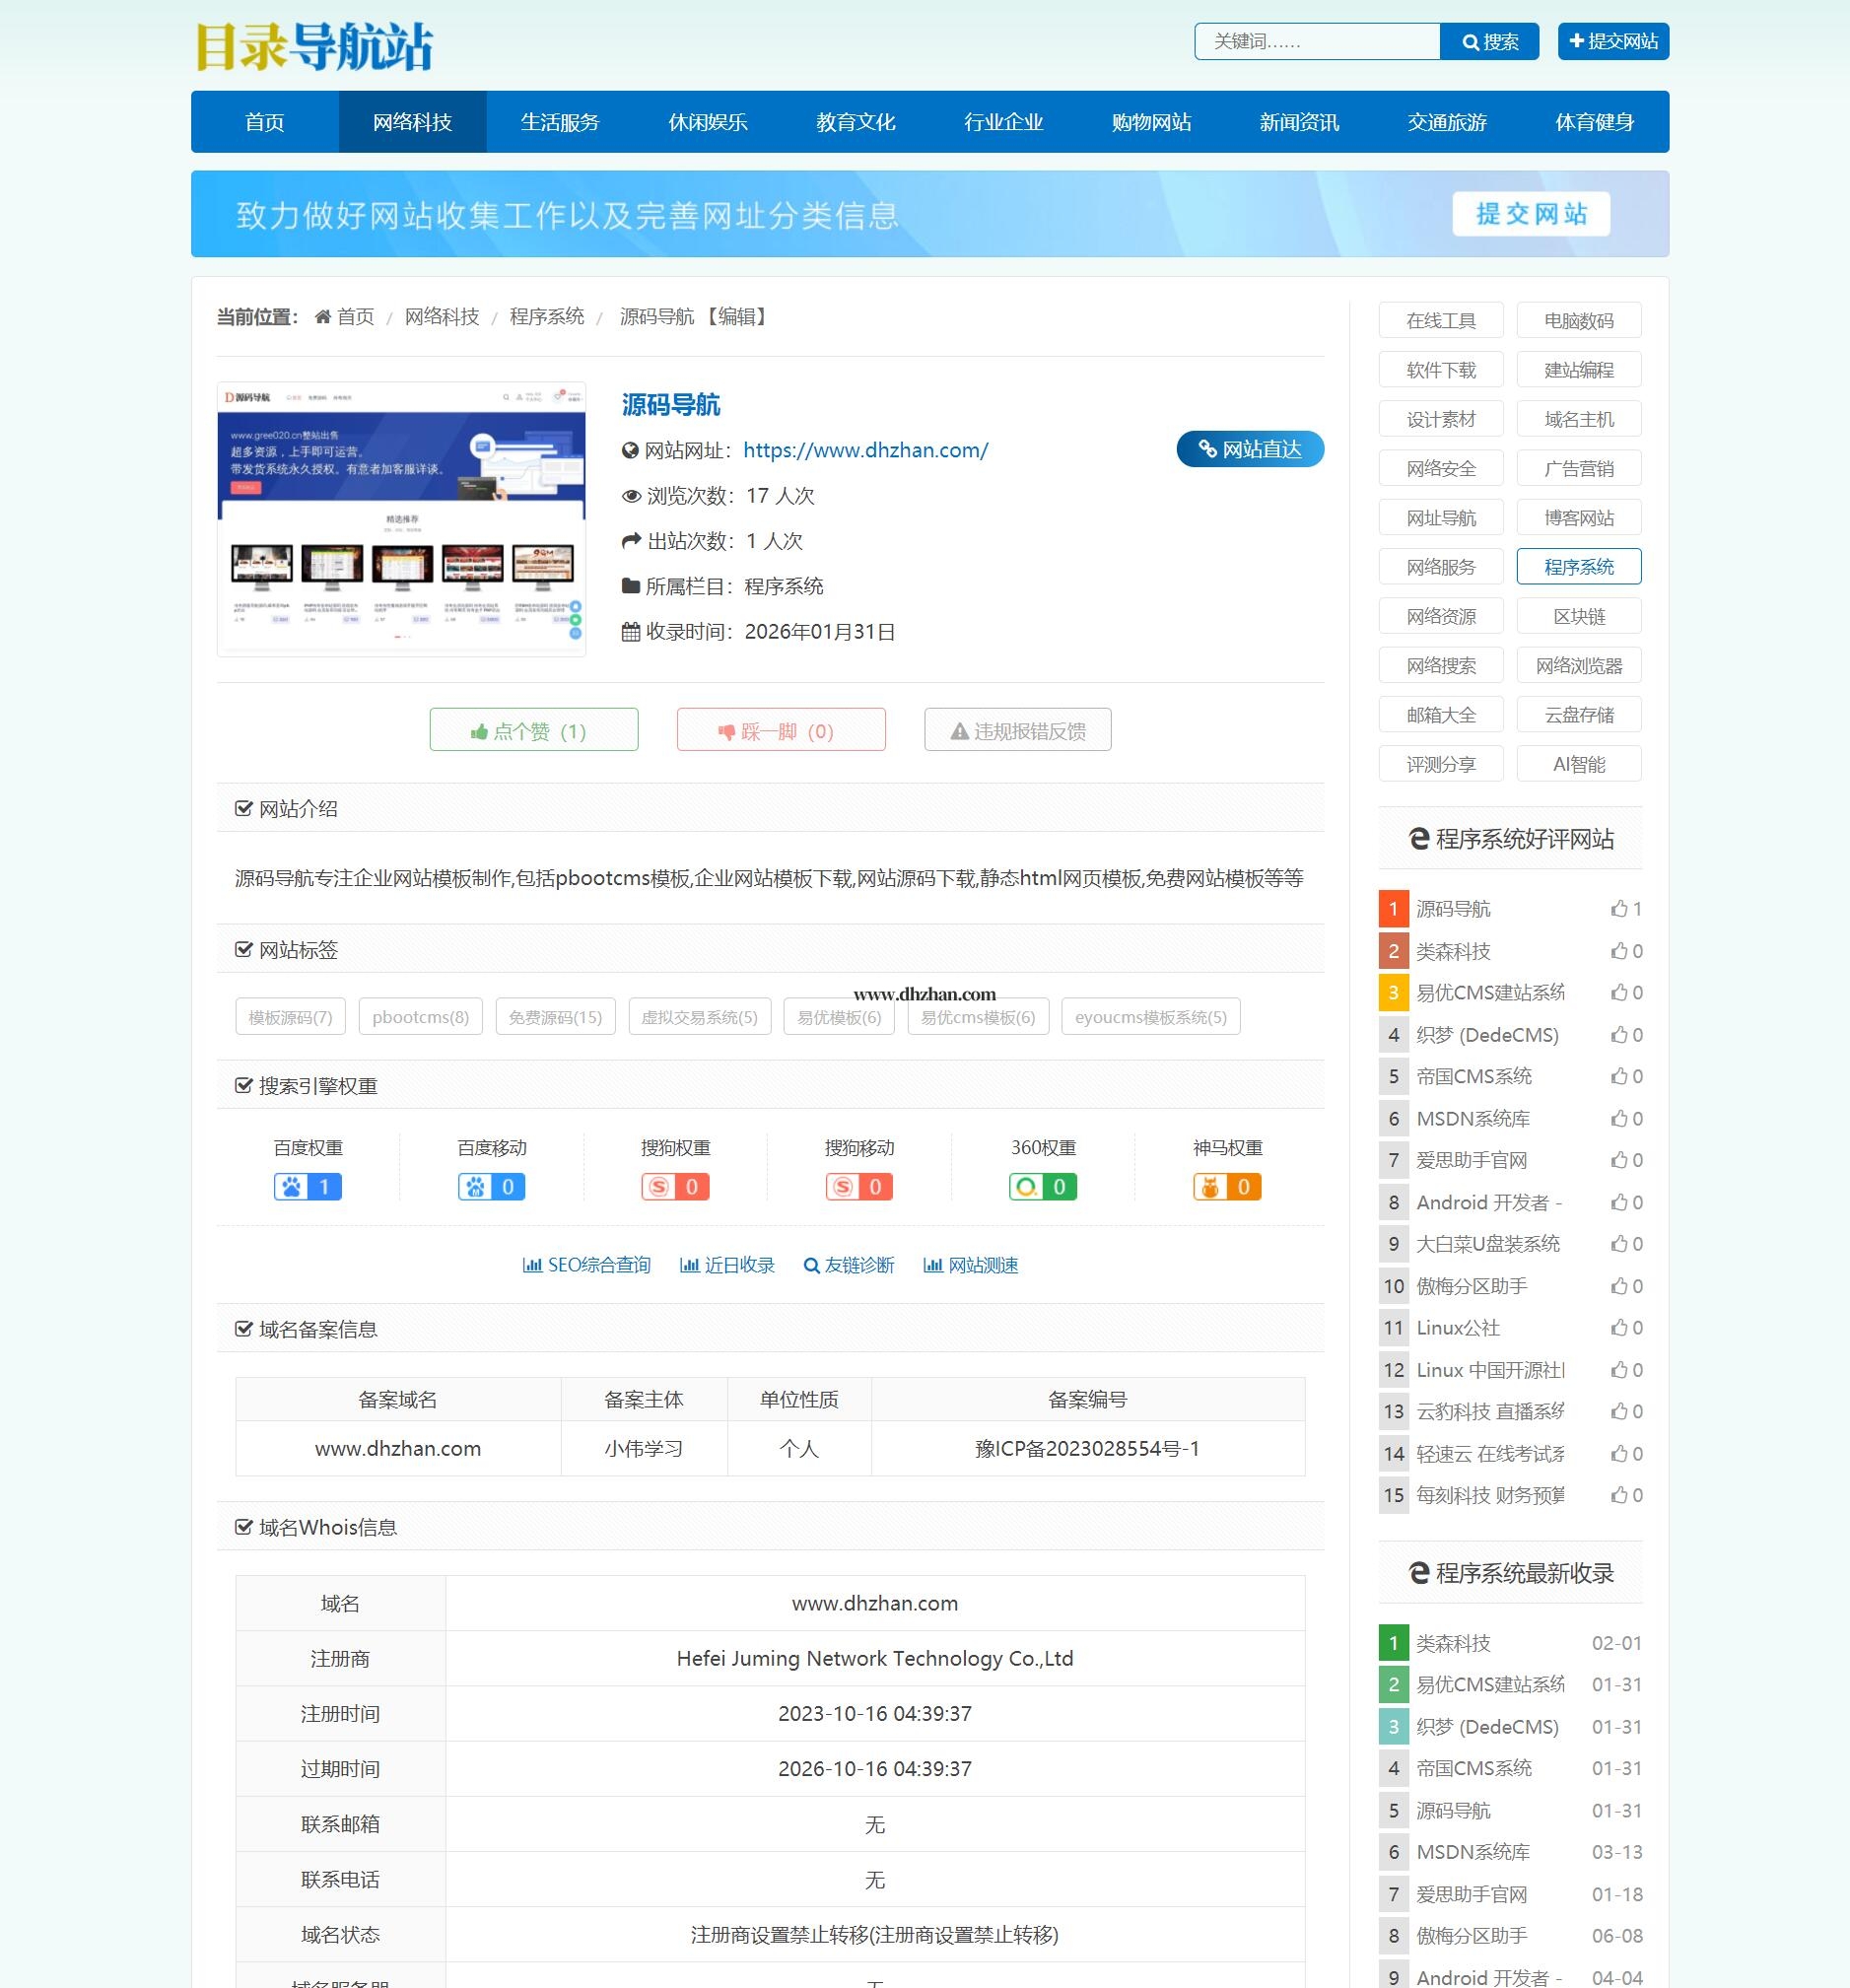Click the SEO综合查询 link
Viewport: 1850px width, 1988px height.
point(587,1265)
